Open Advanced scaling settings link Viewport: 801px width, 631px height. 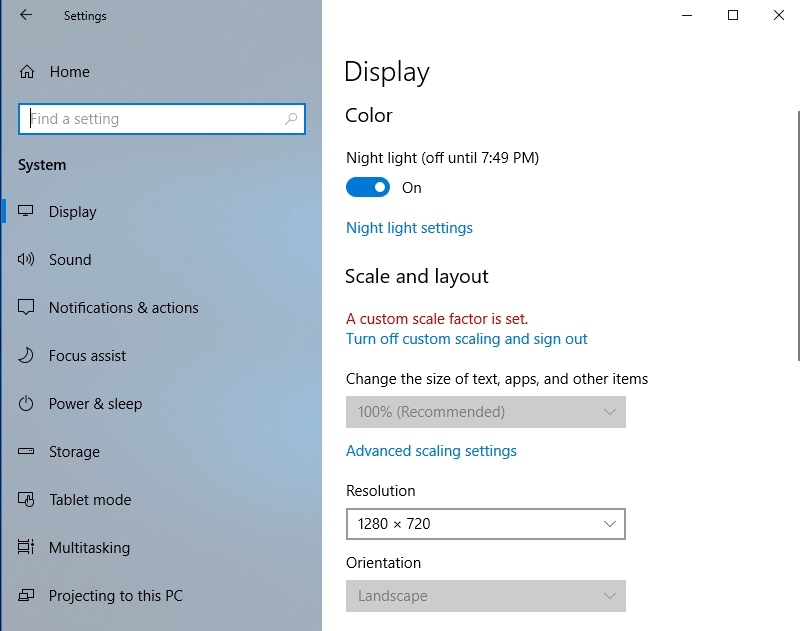pyautogui.click(x=431, y=451)
